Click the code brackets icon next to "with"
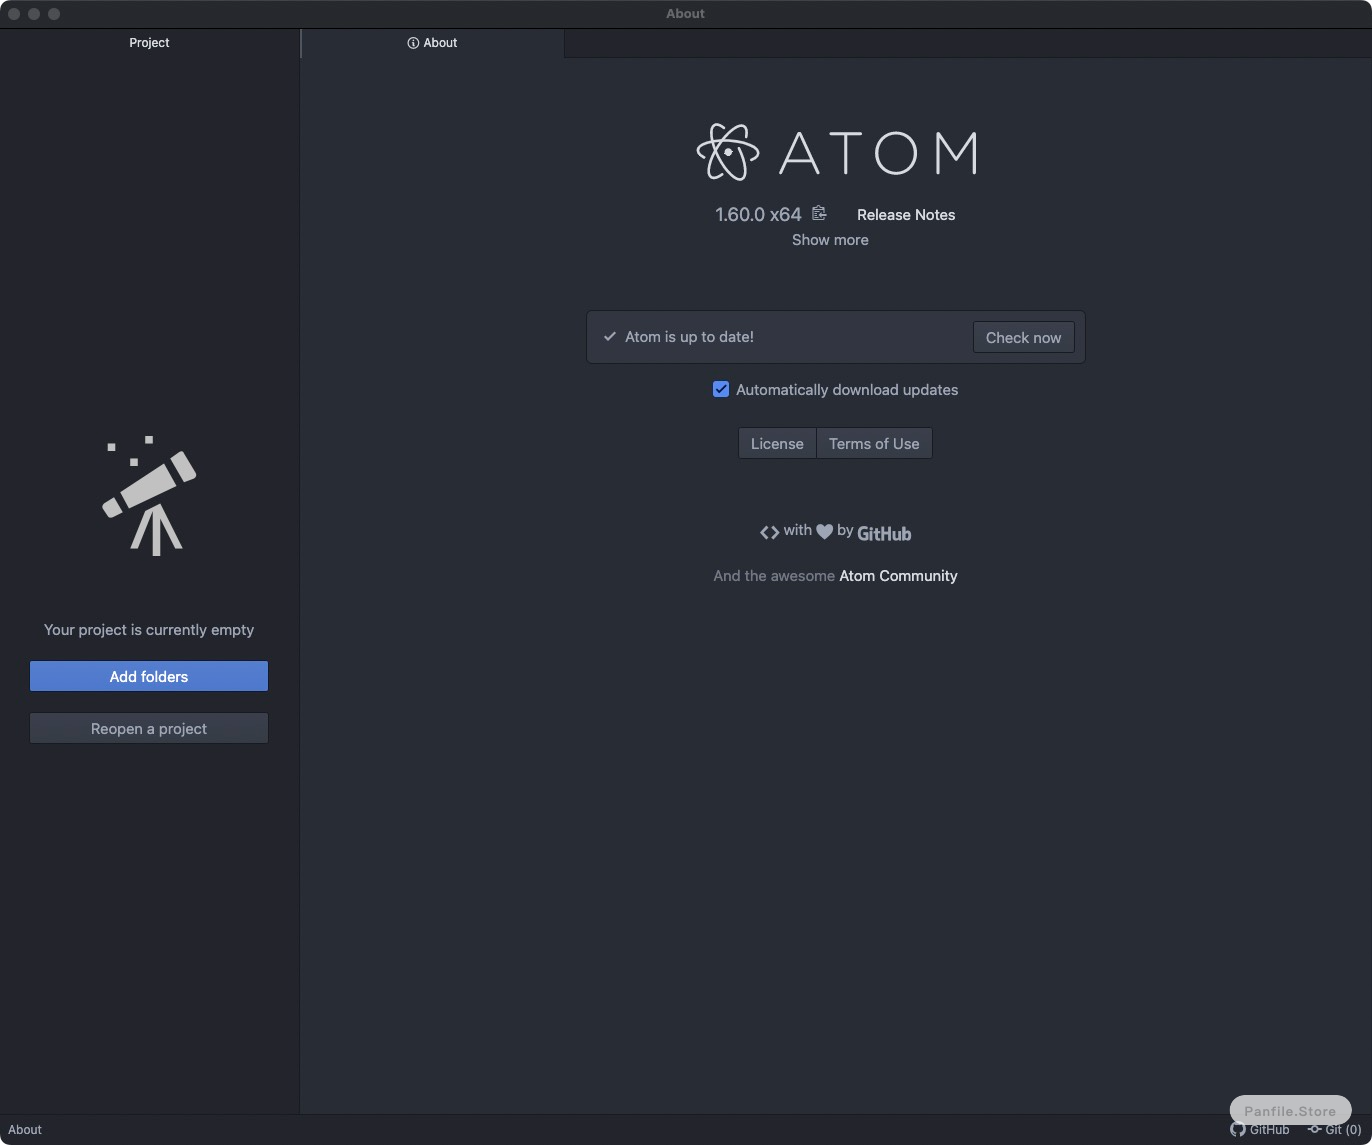Viewport: 1372px width, 1145px height. (769, 532)
